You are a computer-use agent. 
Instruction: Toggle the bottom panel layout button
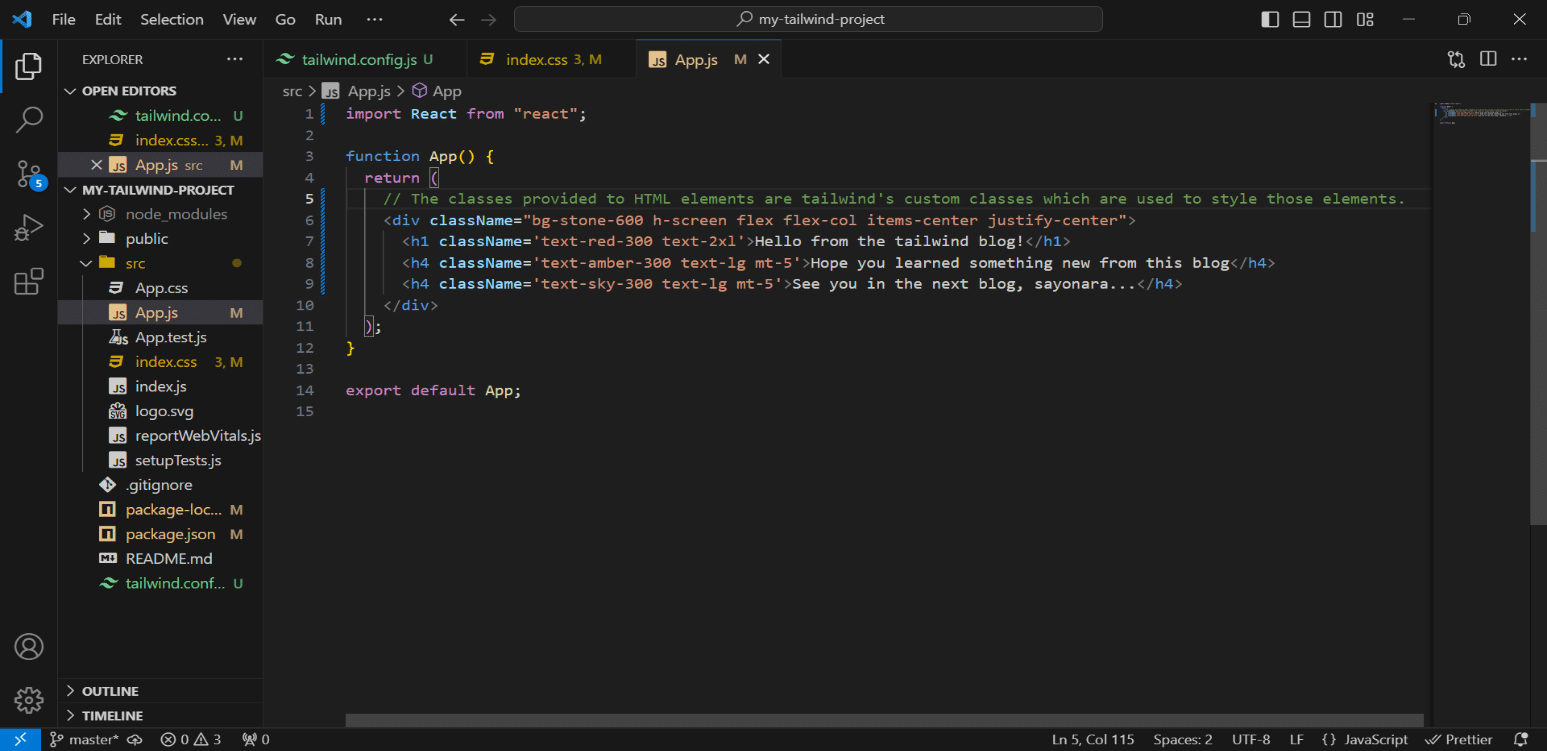click(x=1301, y=20)
